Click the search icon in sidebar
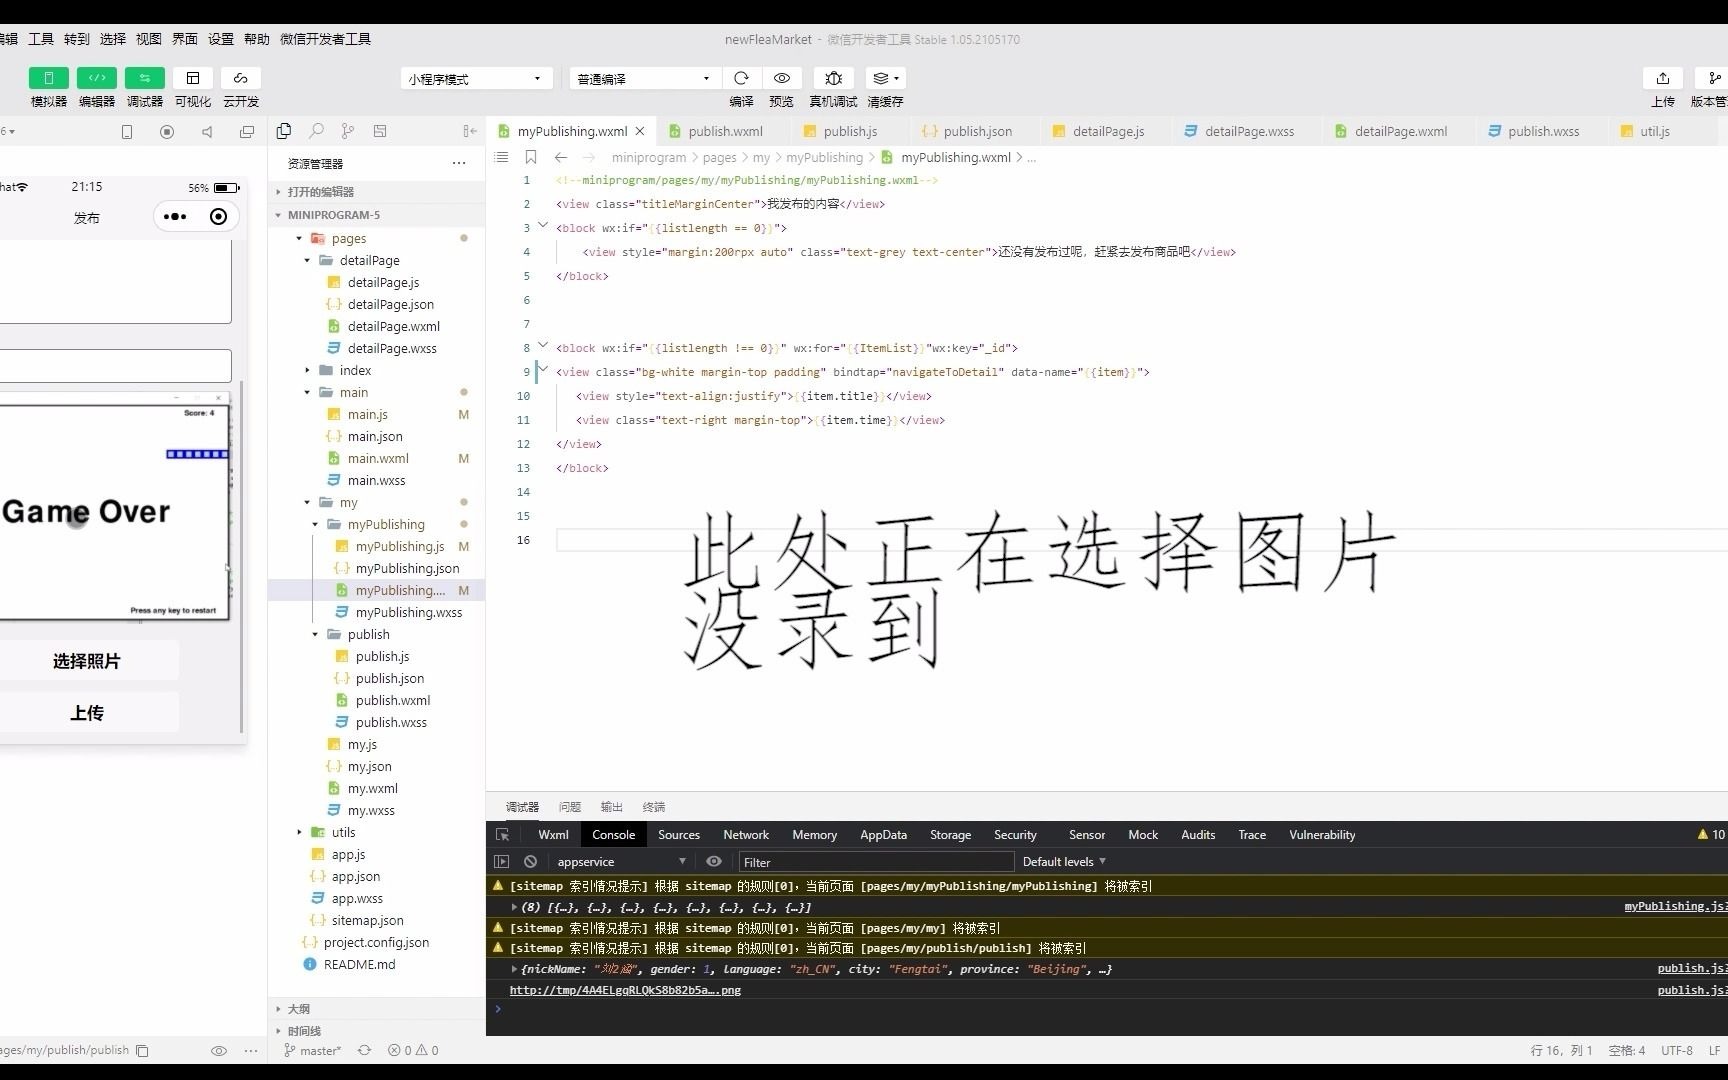 pyautogui.click(x=316, y=131)
